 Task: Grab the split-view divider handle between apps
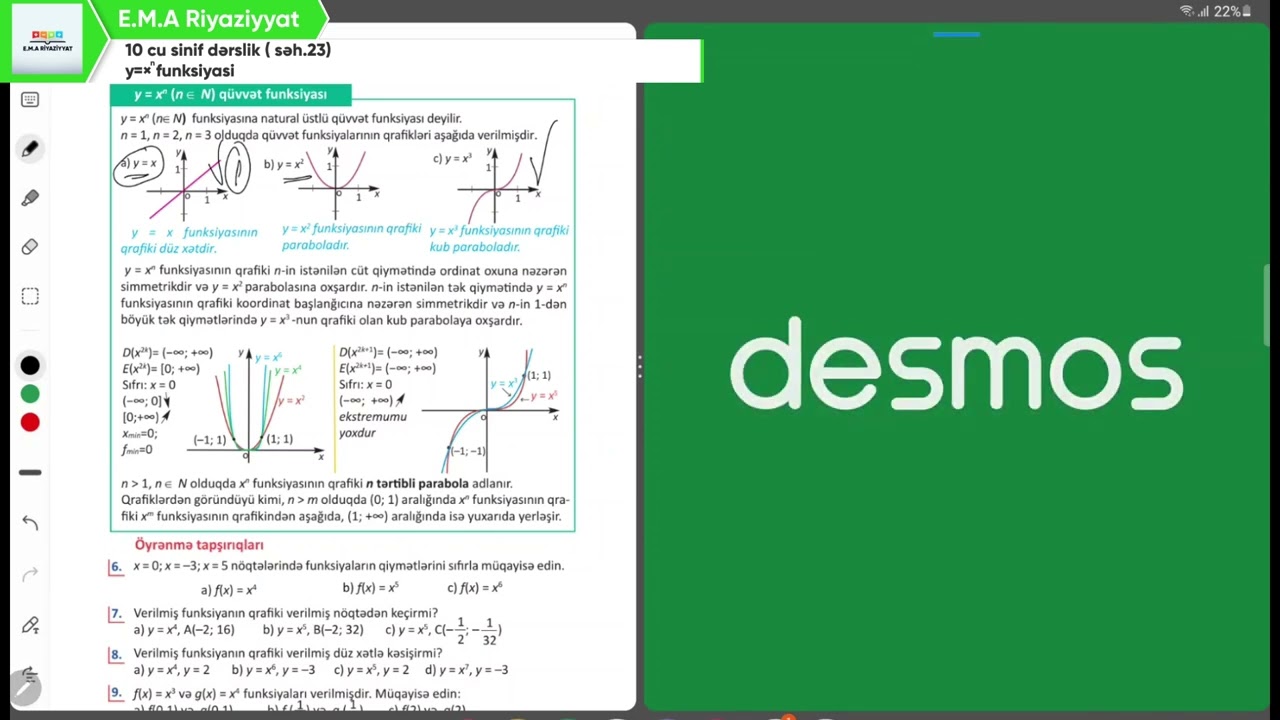point(639,365)
